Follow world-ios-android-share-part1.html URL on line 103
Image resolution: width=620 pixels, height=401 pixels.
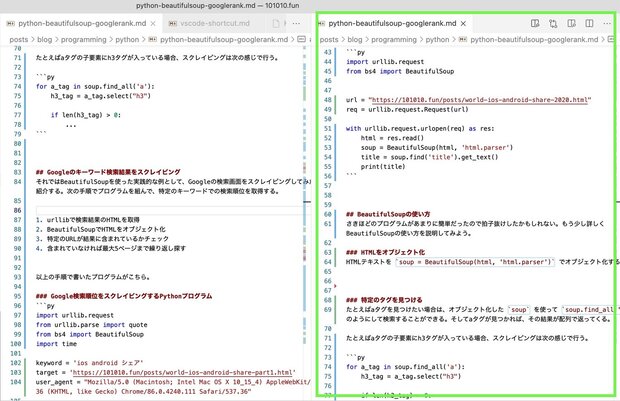(x=183, y=373)
